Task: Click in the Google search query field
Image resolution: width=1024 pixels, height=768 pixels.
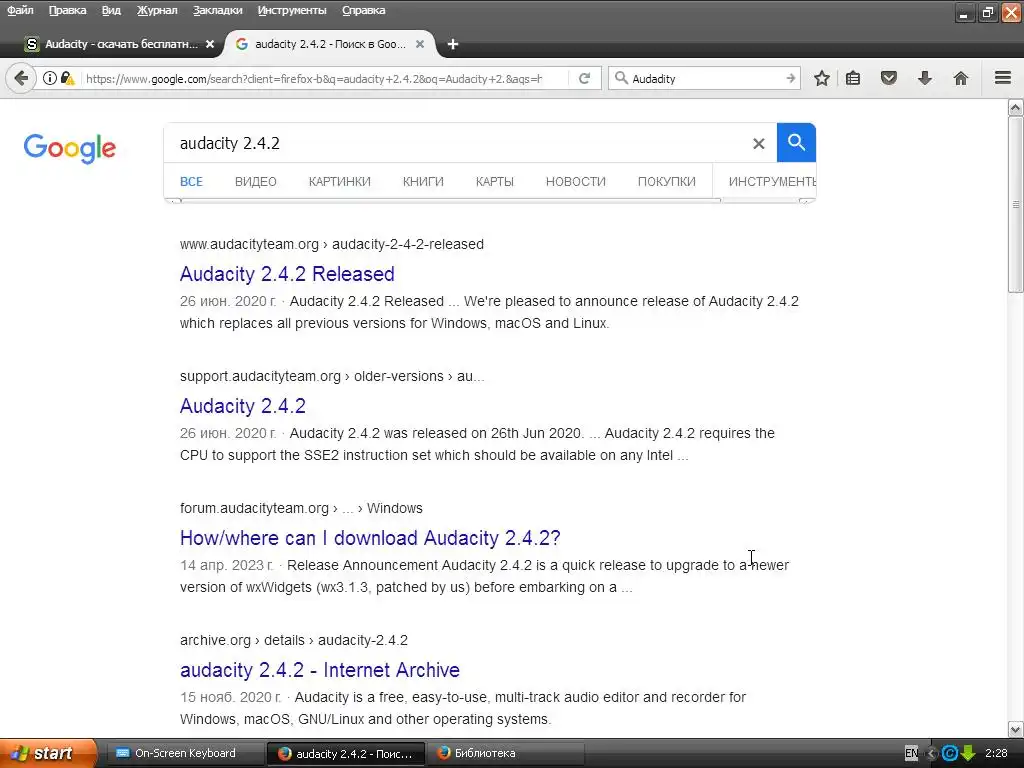Action: 457,143
